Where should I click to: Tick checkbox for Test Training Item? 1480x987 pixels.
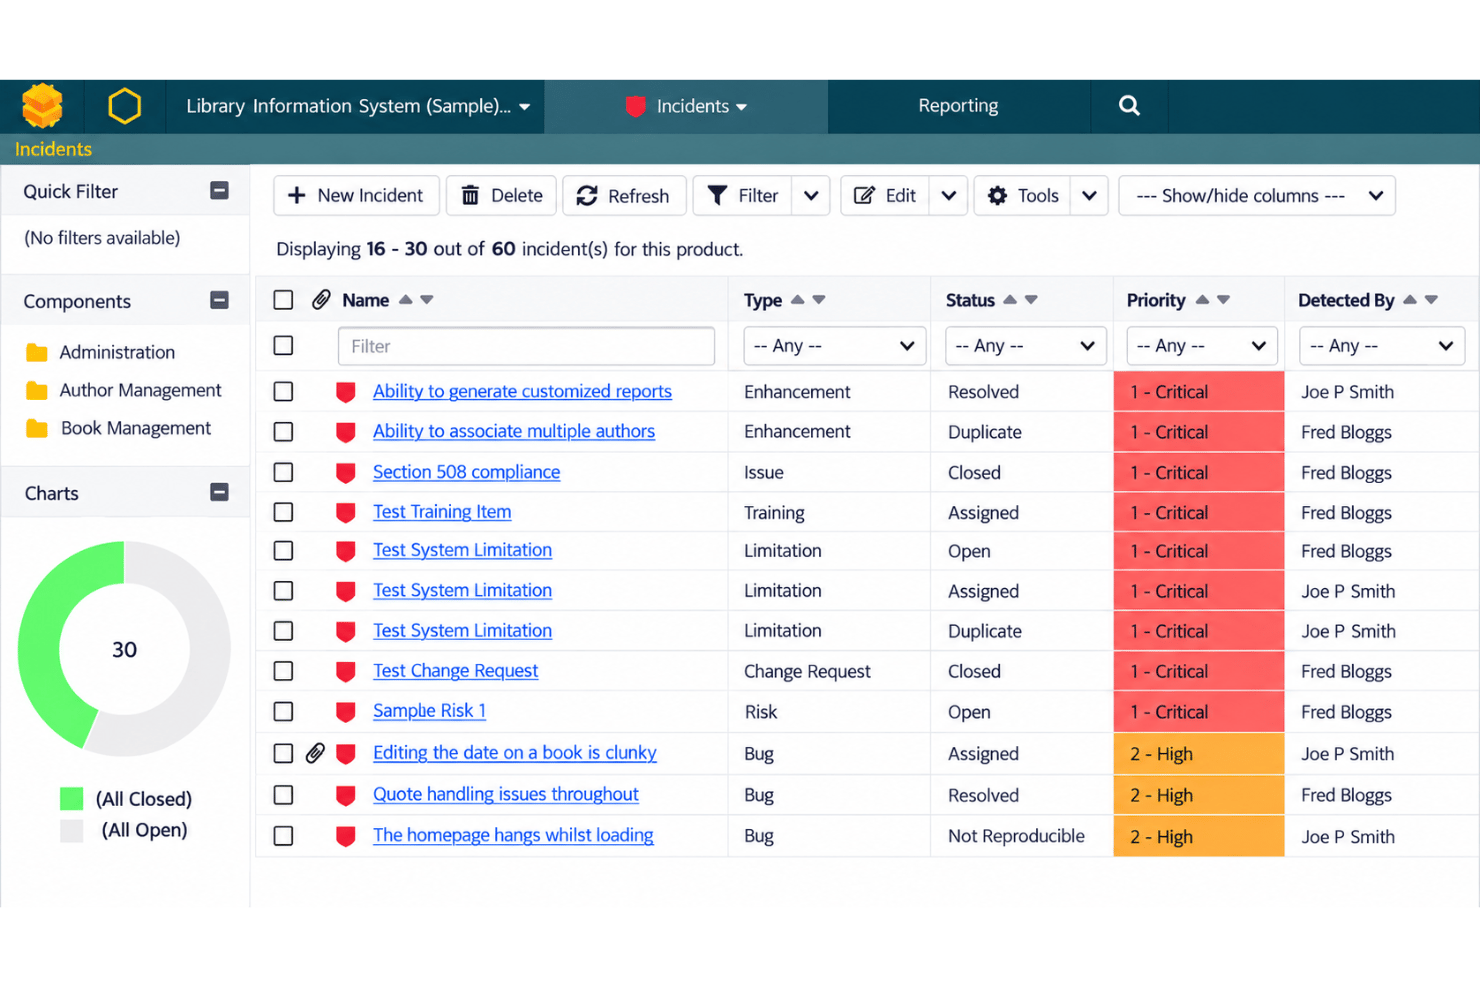(x=284, y=512)
